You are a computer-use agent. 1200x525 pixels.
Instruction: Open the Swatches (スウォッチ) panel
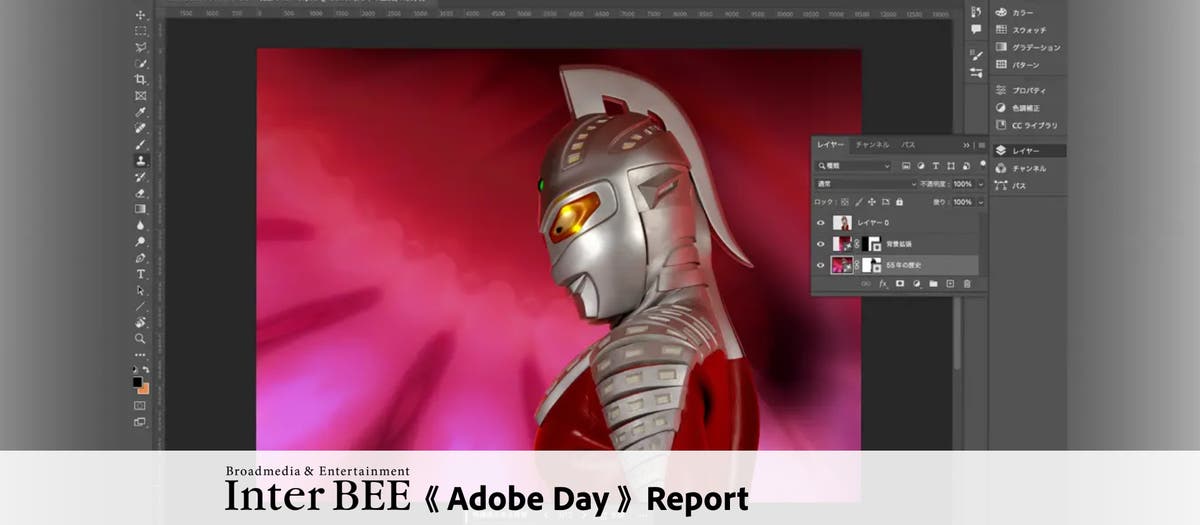point(1021,30)
